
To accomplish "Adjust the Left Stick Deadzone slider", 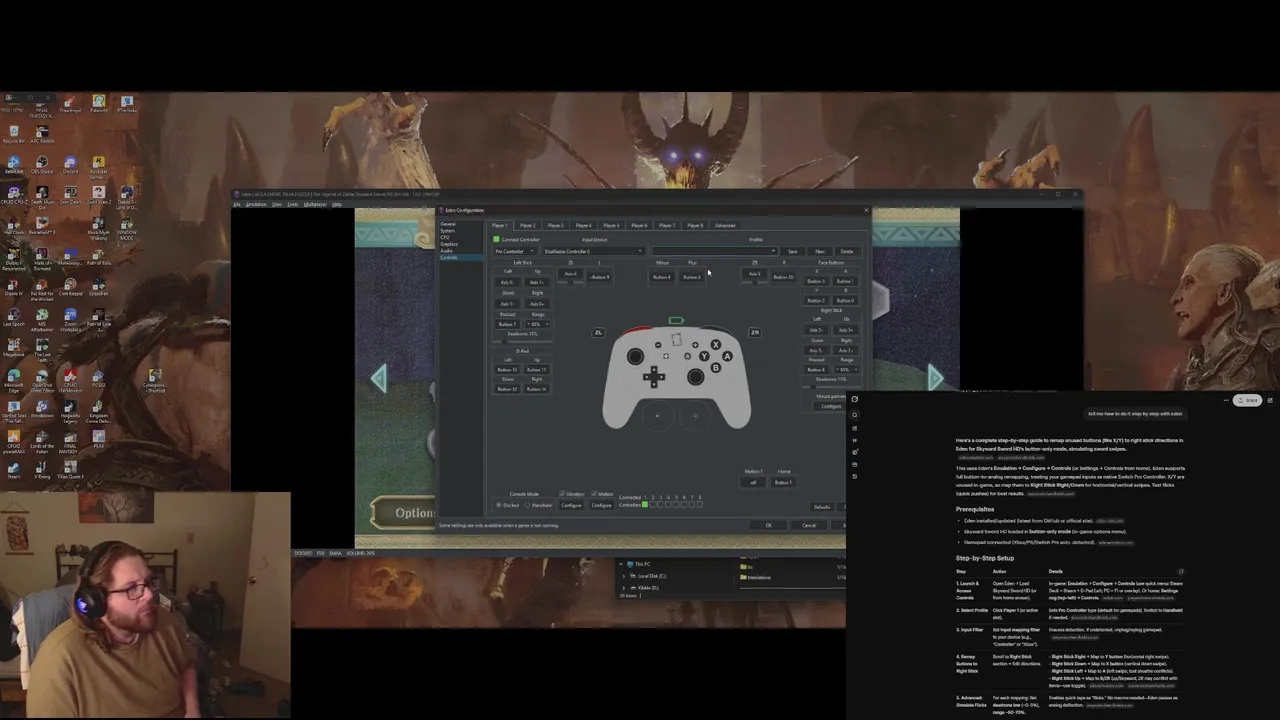I will pos(522,342).
